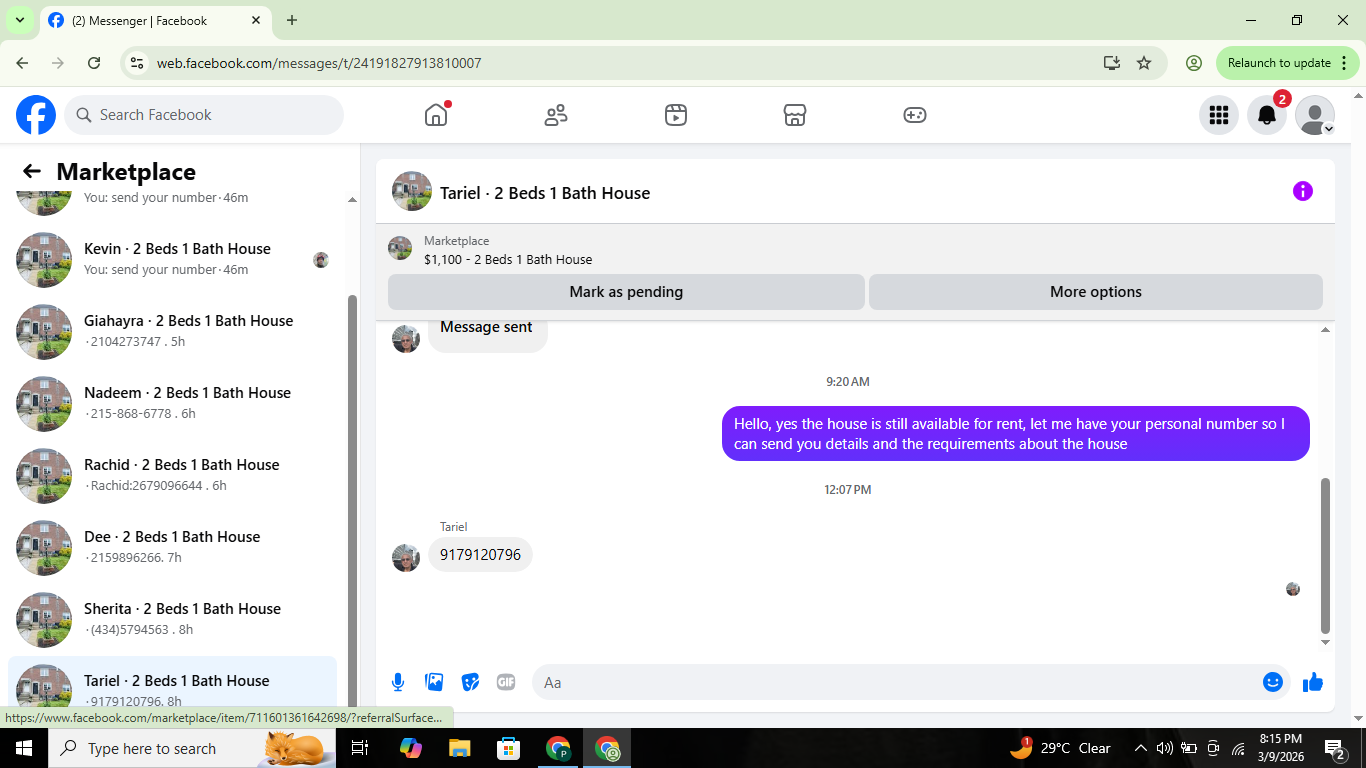1366x768 pixels.
Task: Open Windows notification center
Action: click(x=1335, y=748)
